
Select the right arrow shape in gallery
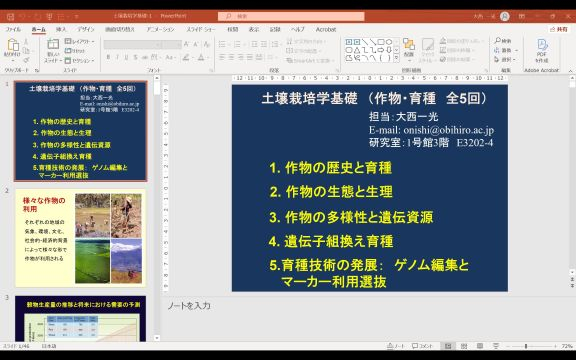(381, 50)
